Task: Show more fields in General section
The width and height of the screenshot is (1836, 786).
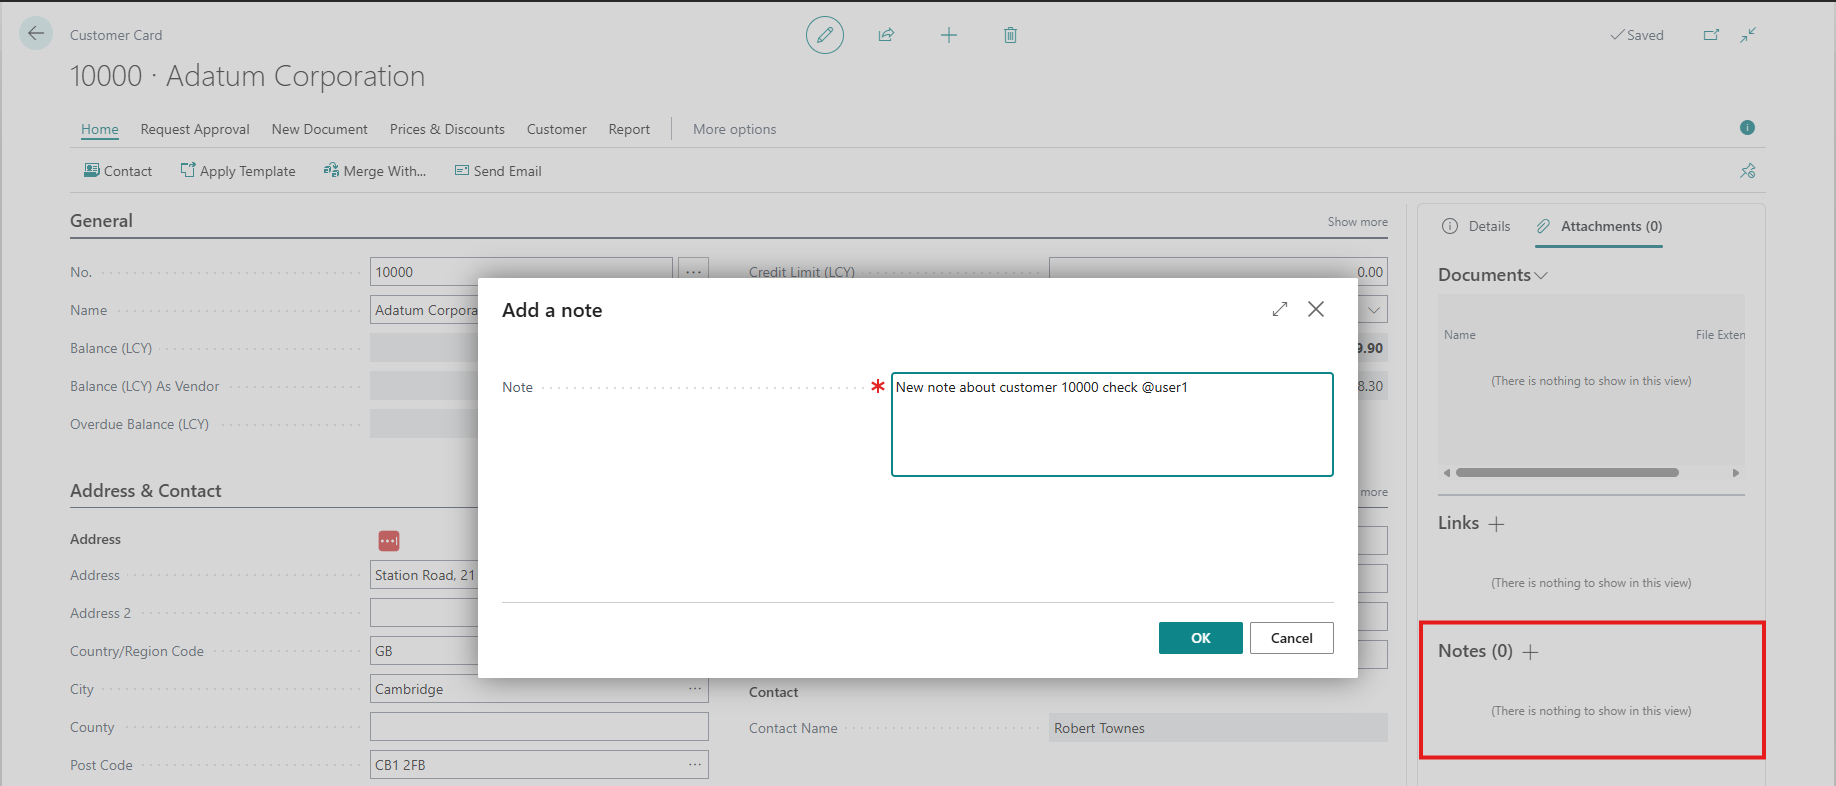Action: click(1357, 222)
